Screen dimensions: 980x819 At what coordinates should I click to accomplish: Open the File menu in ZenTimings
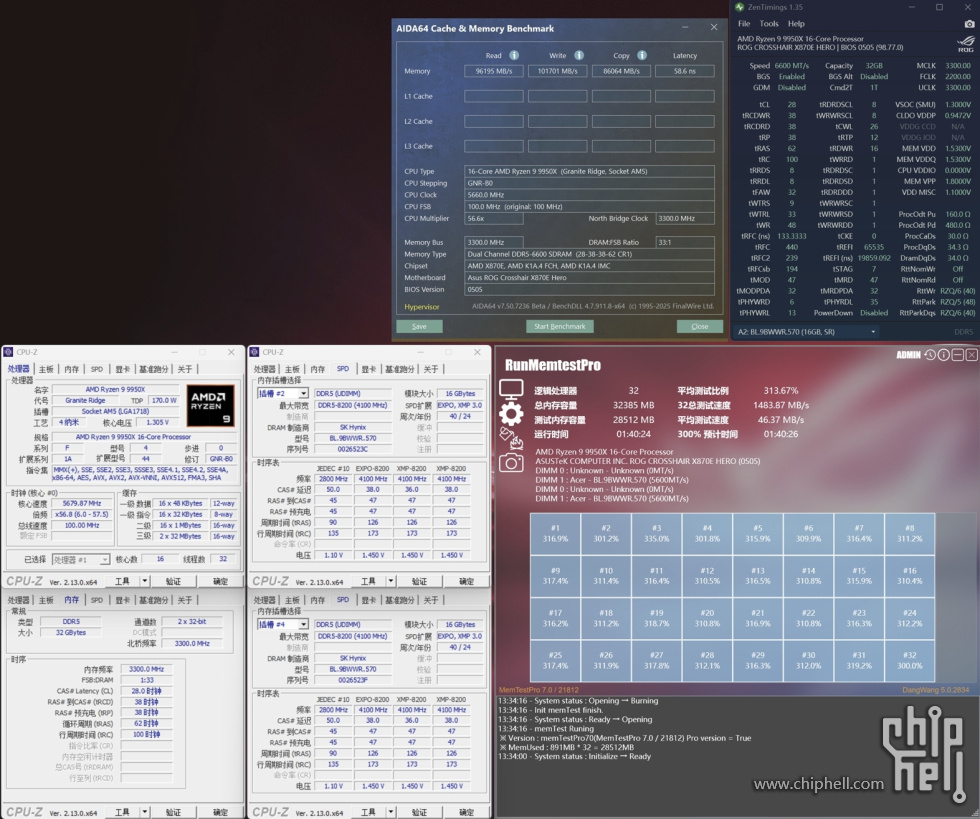744,24
